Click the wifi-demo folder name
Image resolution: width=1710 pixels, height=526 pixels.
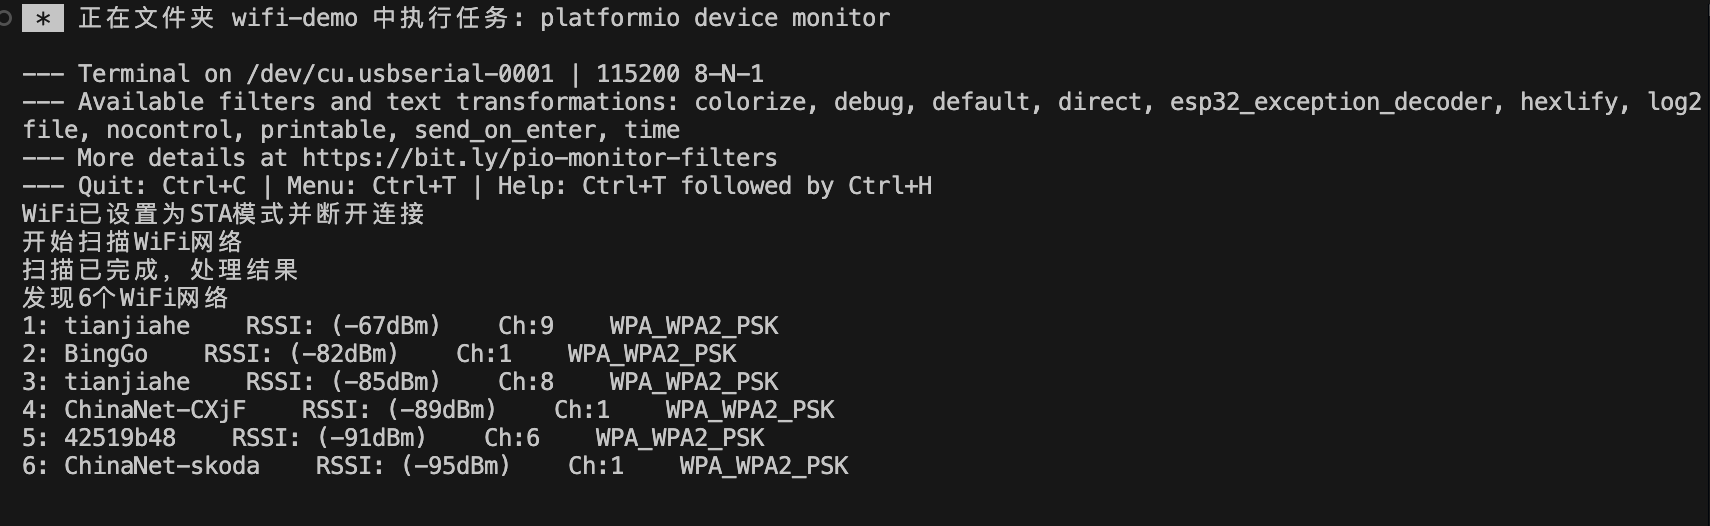[x=294, y=18]
